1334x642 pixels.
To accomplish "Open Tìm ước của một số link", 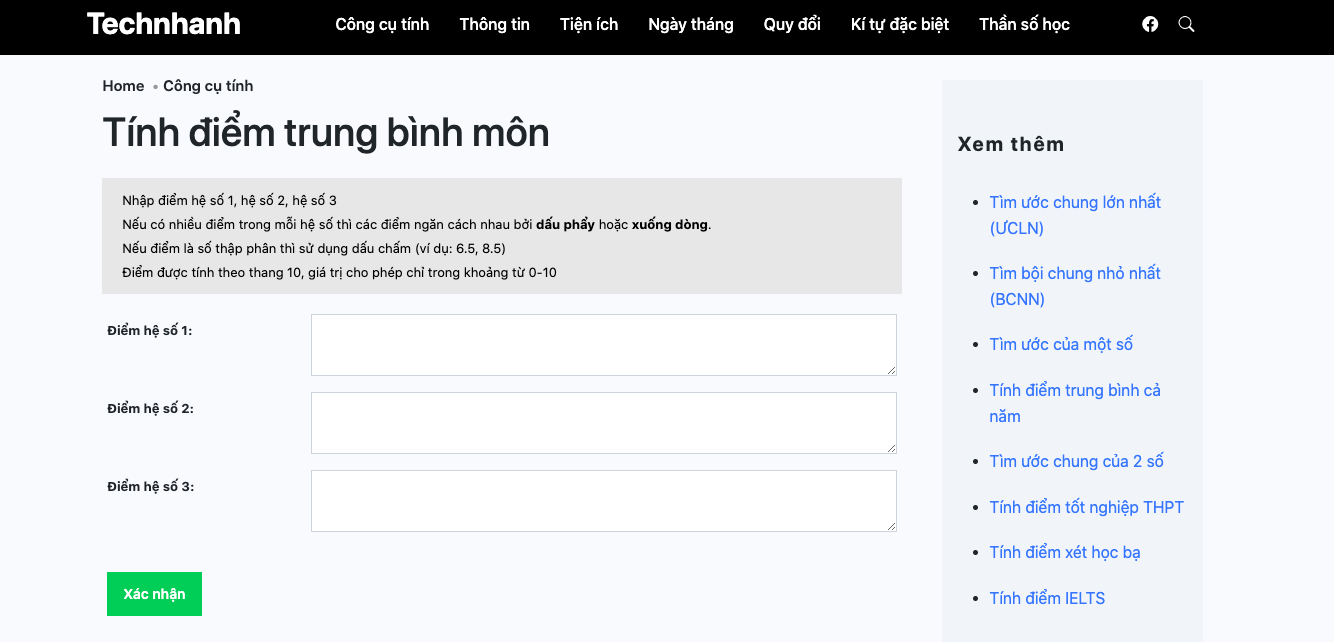I will [1061, 344].
